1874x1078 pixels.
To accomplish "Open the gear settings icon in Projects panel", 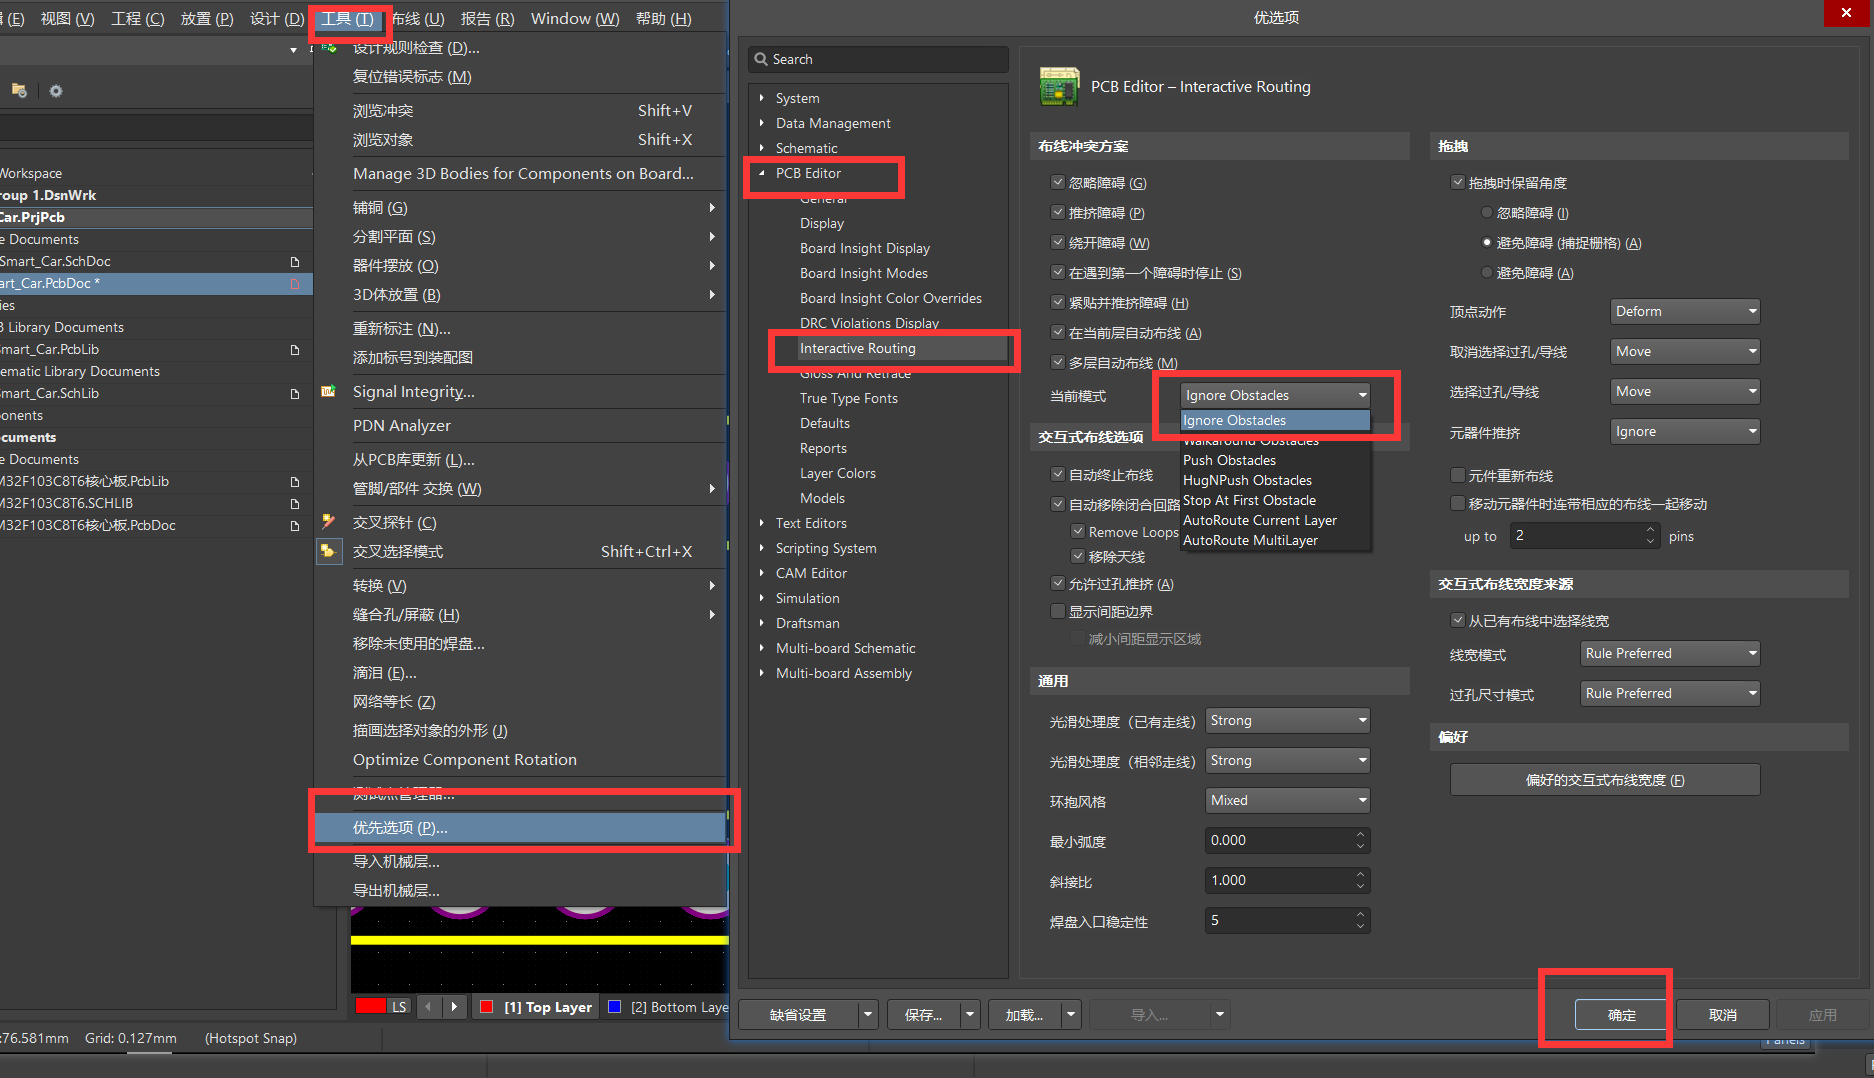I will point(56,91).
